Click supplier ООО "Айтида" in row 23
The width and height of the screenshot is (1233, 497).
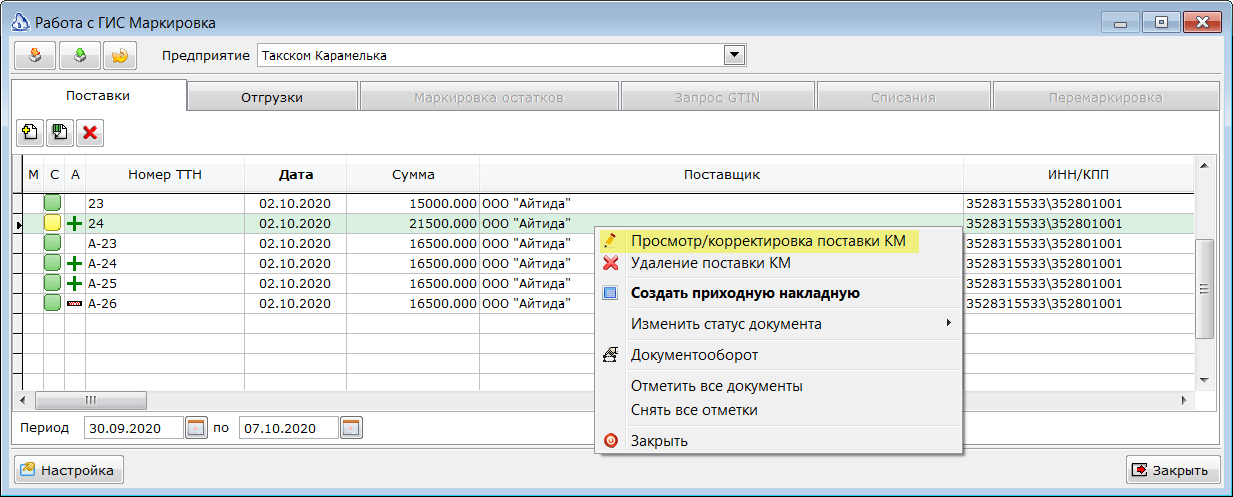click(x=722, y=203)
